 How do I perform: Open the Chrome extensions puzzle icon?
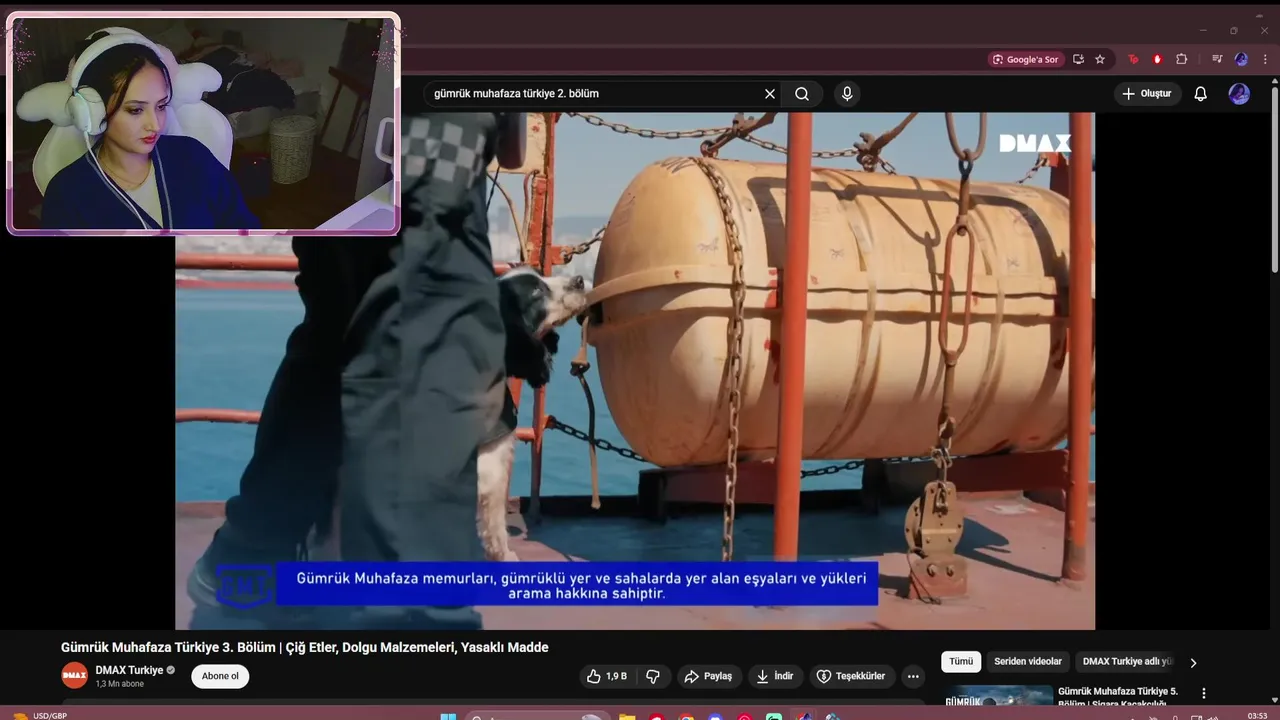tap(1181, 59)
